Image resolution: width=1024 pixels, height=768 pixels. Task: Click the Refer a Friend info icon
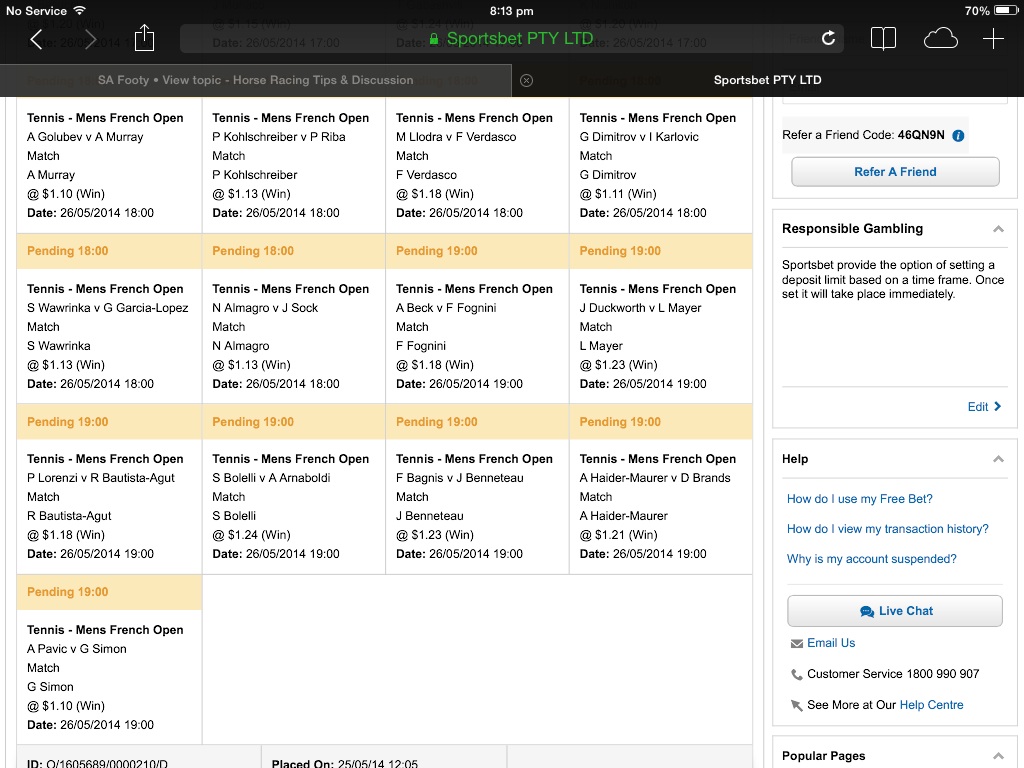click(x=958, y=136)
